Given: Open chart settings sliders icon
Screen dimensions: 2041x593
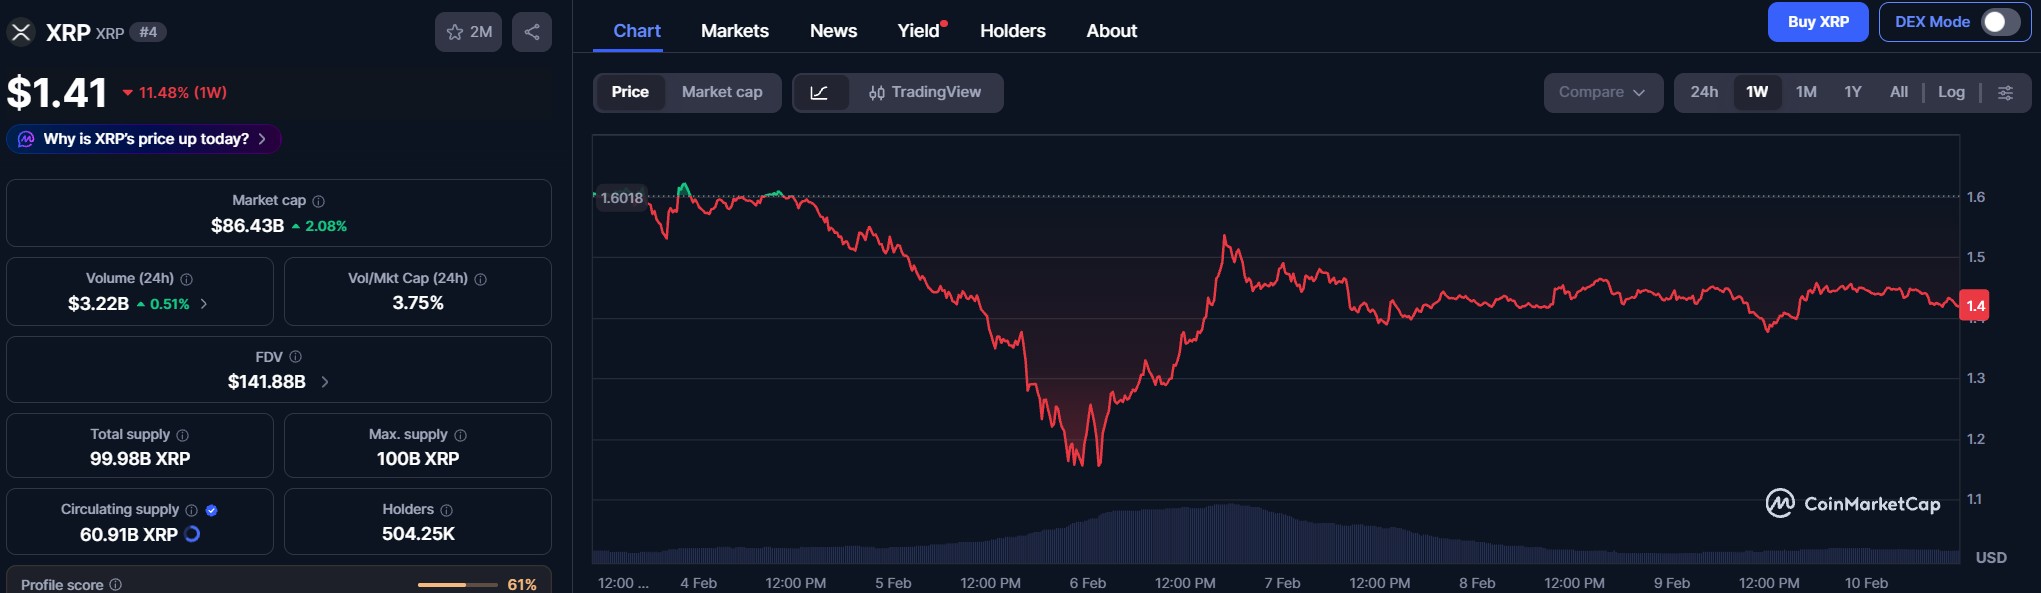Looking at the screenshot, I should pos(2005,93).
